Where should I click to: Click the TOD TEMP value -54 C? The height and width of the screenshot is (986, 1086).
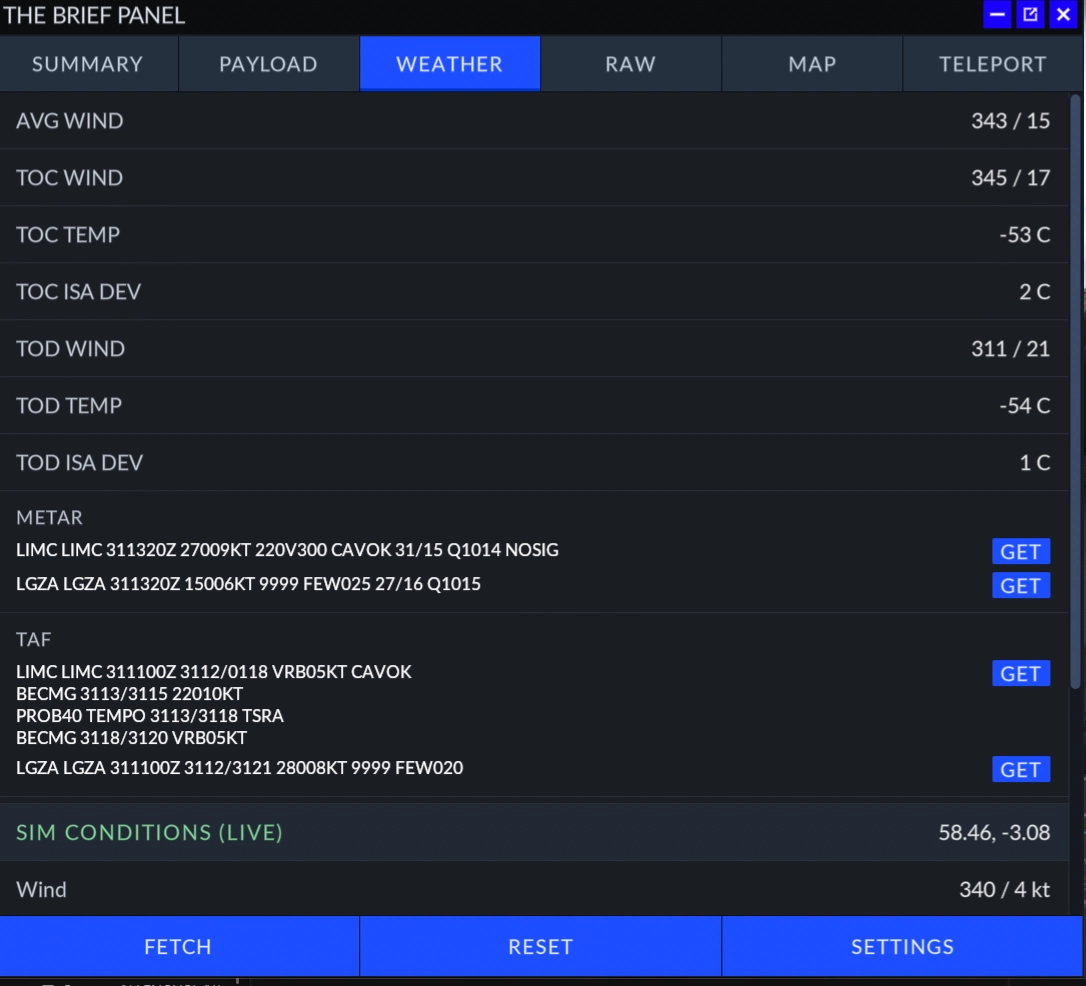pos(1024,406)
